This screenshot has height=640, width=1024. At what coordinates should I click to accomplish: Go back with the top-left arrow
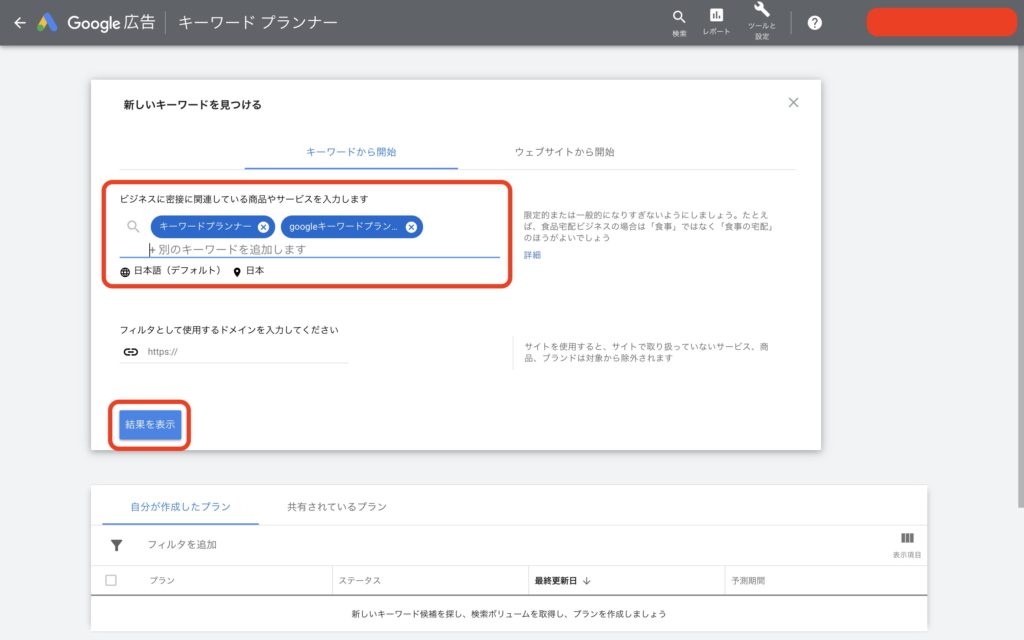[x=20, y=23]
